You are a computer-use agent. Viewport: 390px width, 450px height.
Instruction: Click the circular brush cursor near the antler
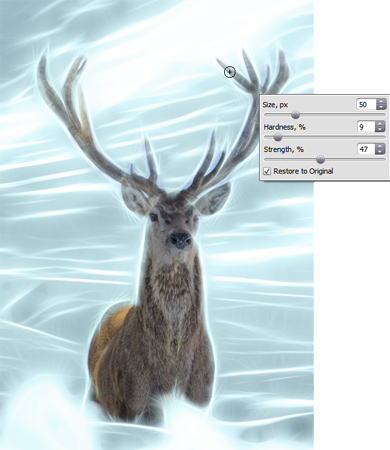pos(230,72)
